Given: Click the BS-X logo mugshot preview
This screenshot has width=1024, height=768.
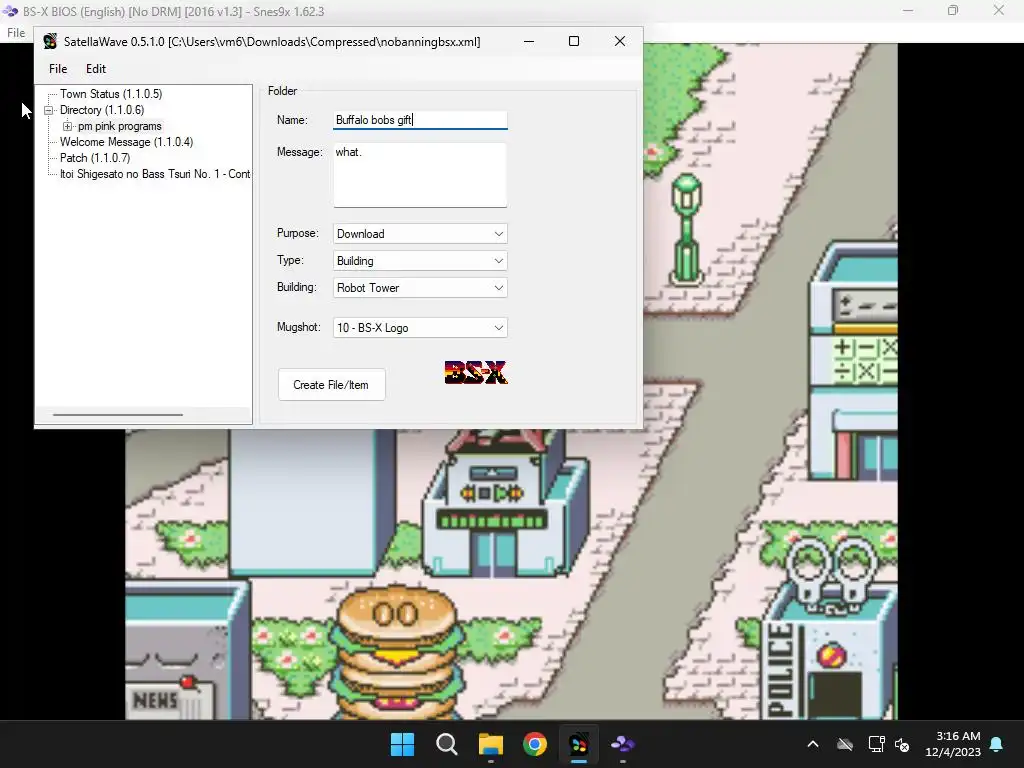Looking at the screenshot, I should [x=475, y=372].
